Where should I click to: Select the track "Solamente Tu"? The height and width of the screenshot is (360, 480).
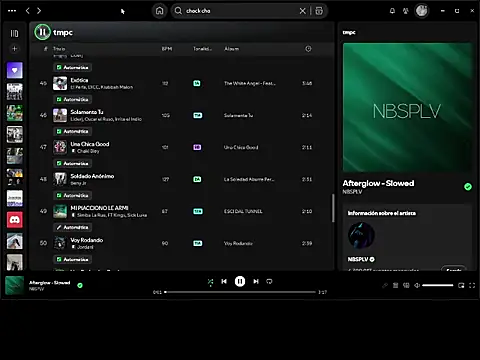87,112
